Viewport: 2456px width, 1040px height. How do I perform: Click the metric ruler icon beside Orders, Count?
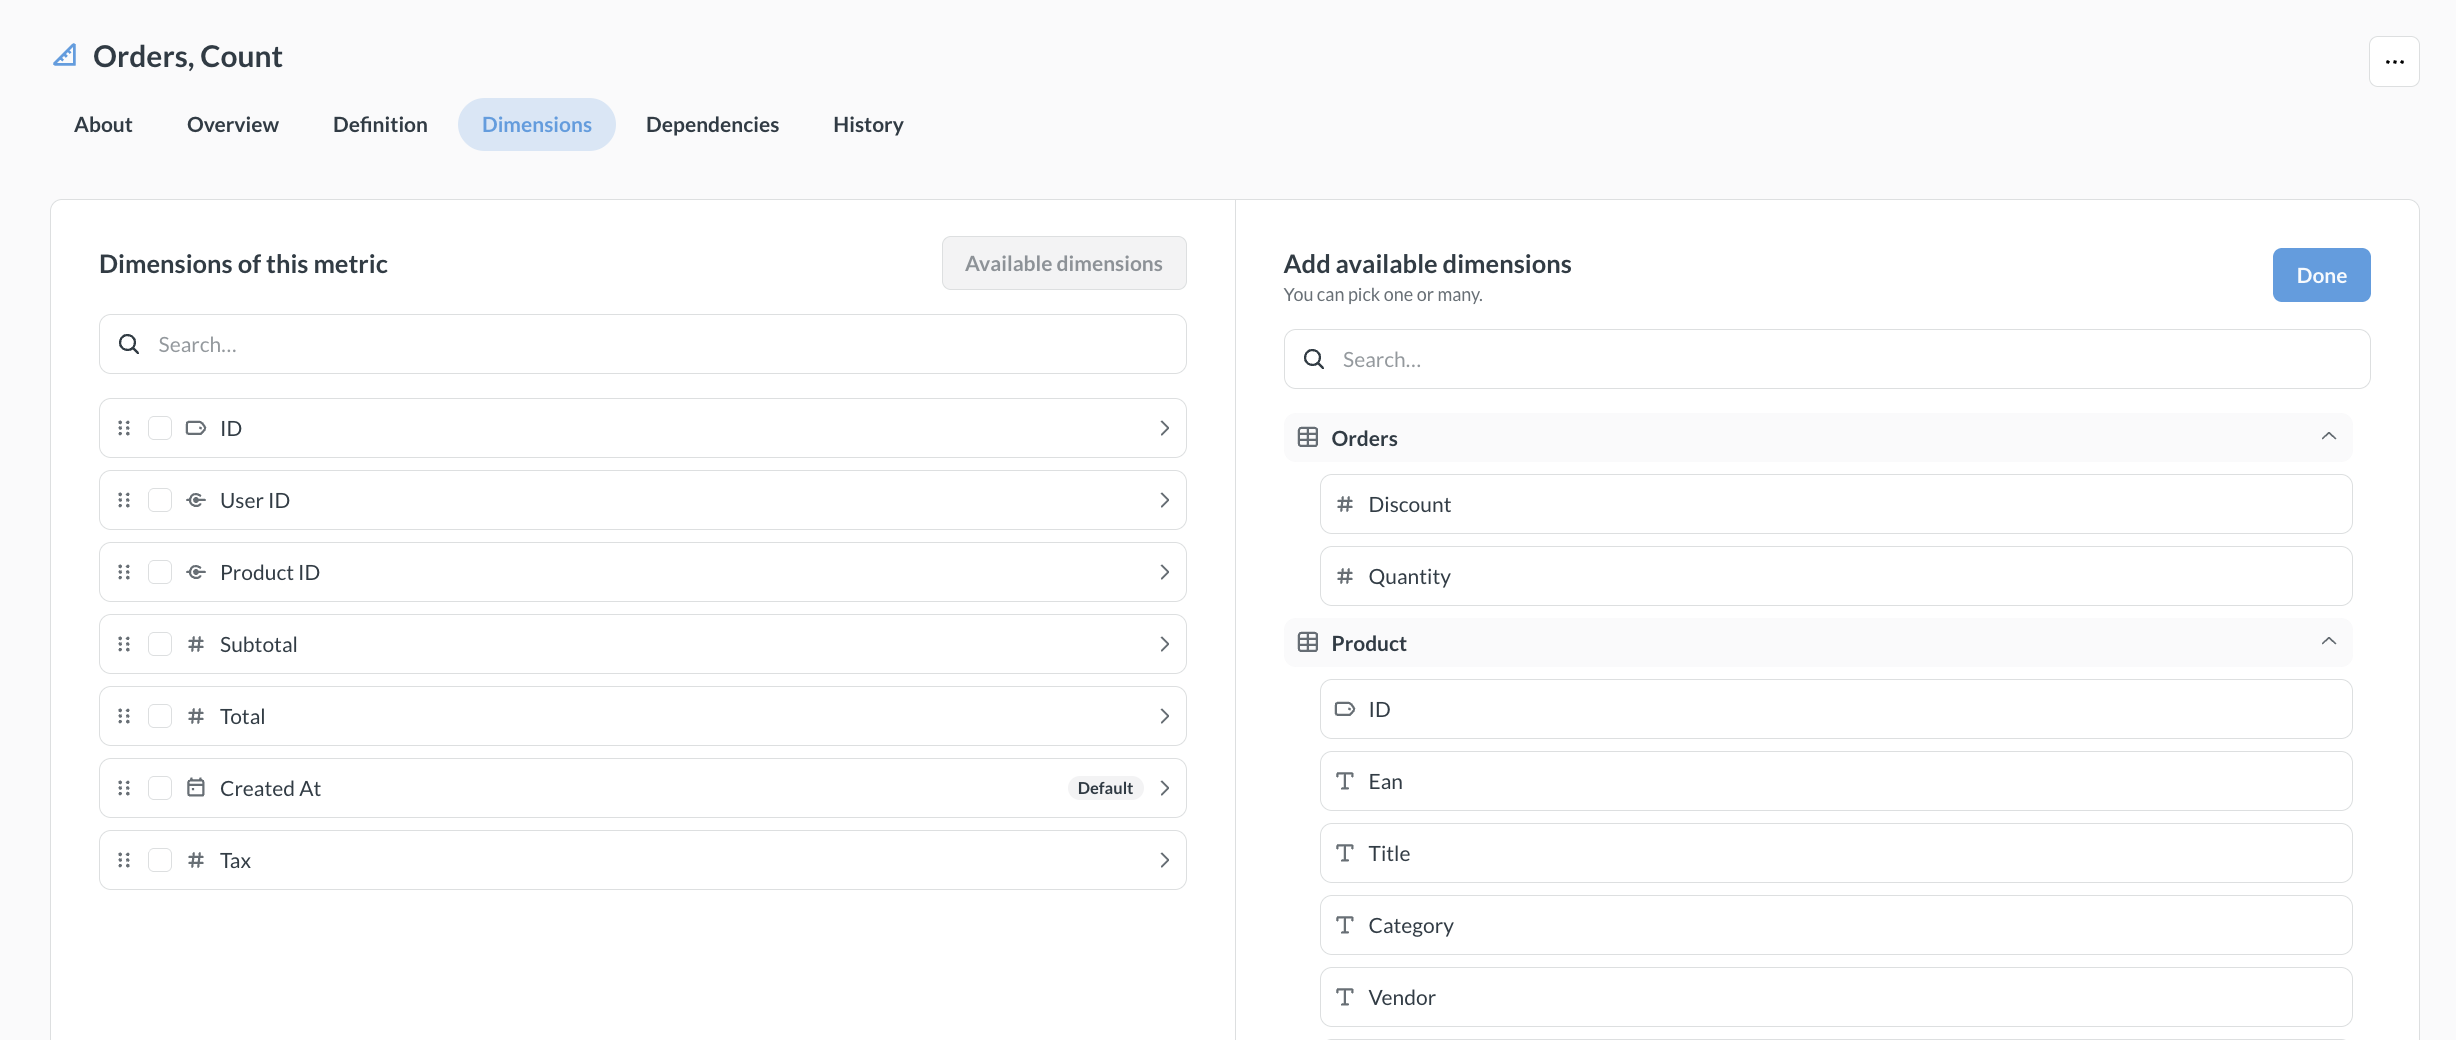(x=65, y=56)
